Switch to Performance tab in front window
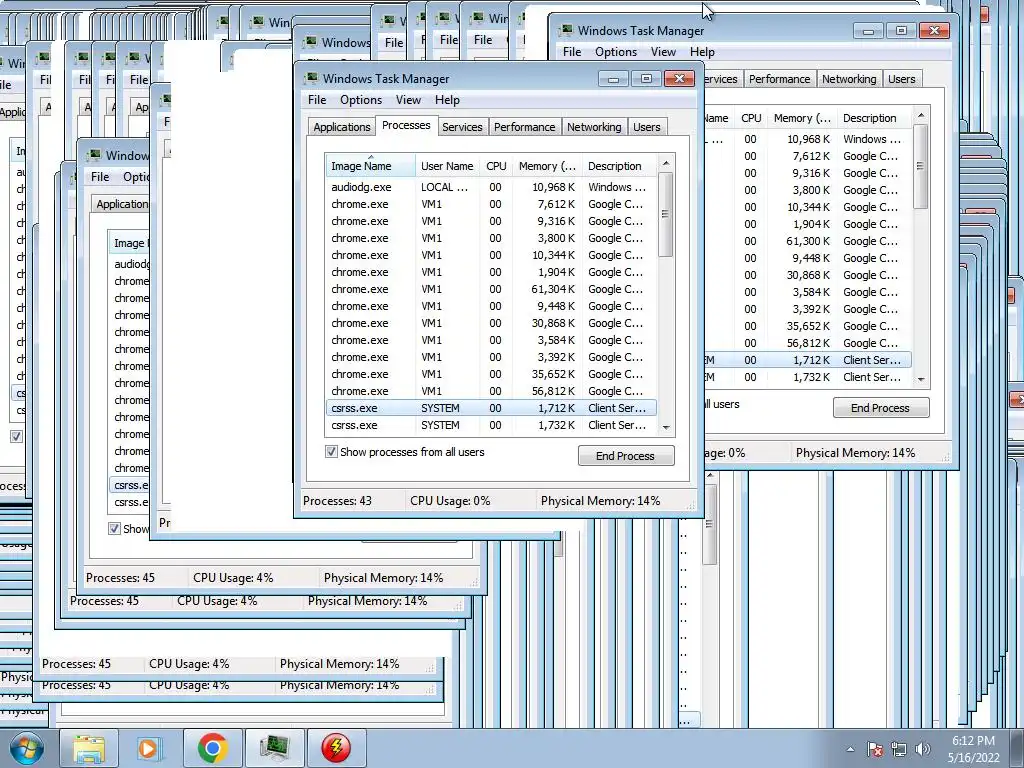1024x768 pixels. (524, 127)
